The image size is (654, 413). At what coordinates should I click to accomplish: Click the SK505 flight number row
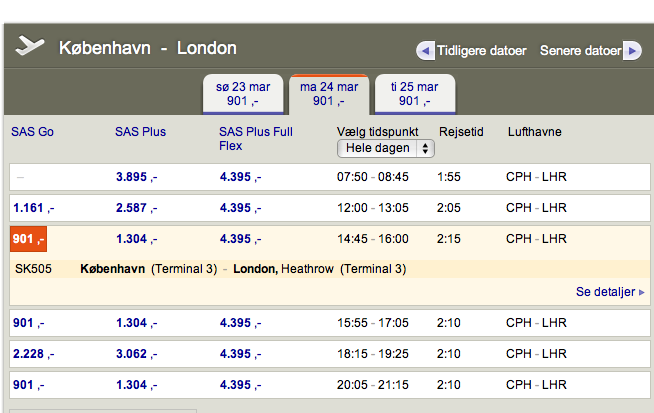(33, 269)
